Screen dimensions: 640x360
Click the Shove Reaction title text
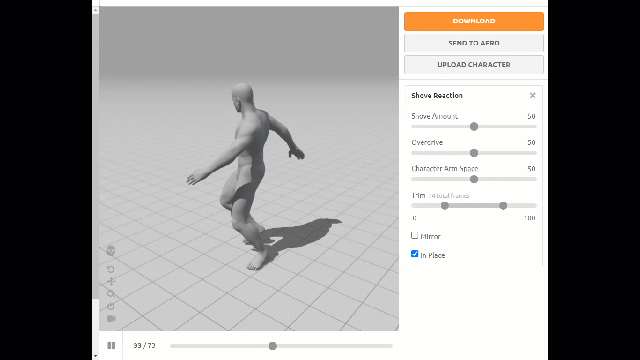coord(437,96)
